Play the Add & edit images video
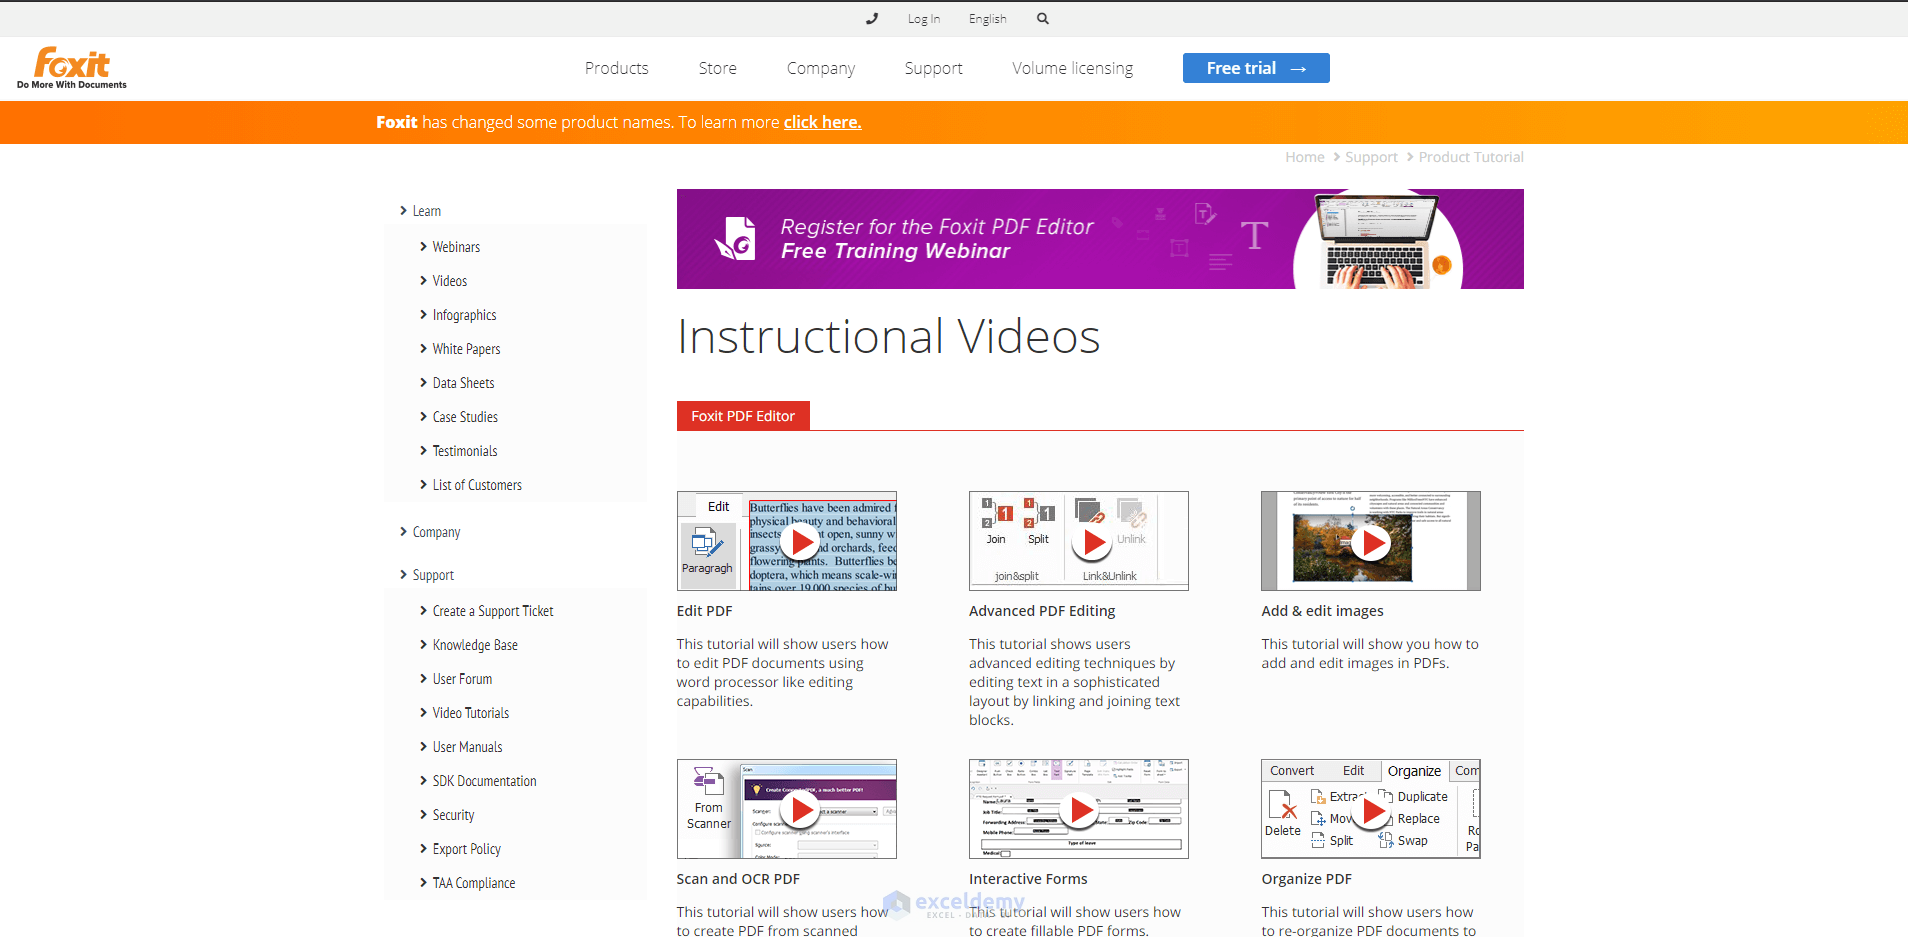Viewport: 1908px width, 937px height. 1371,542
